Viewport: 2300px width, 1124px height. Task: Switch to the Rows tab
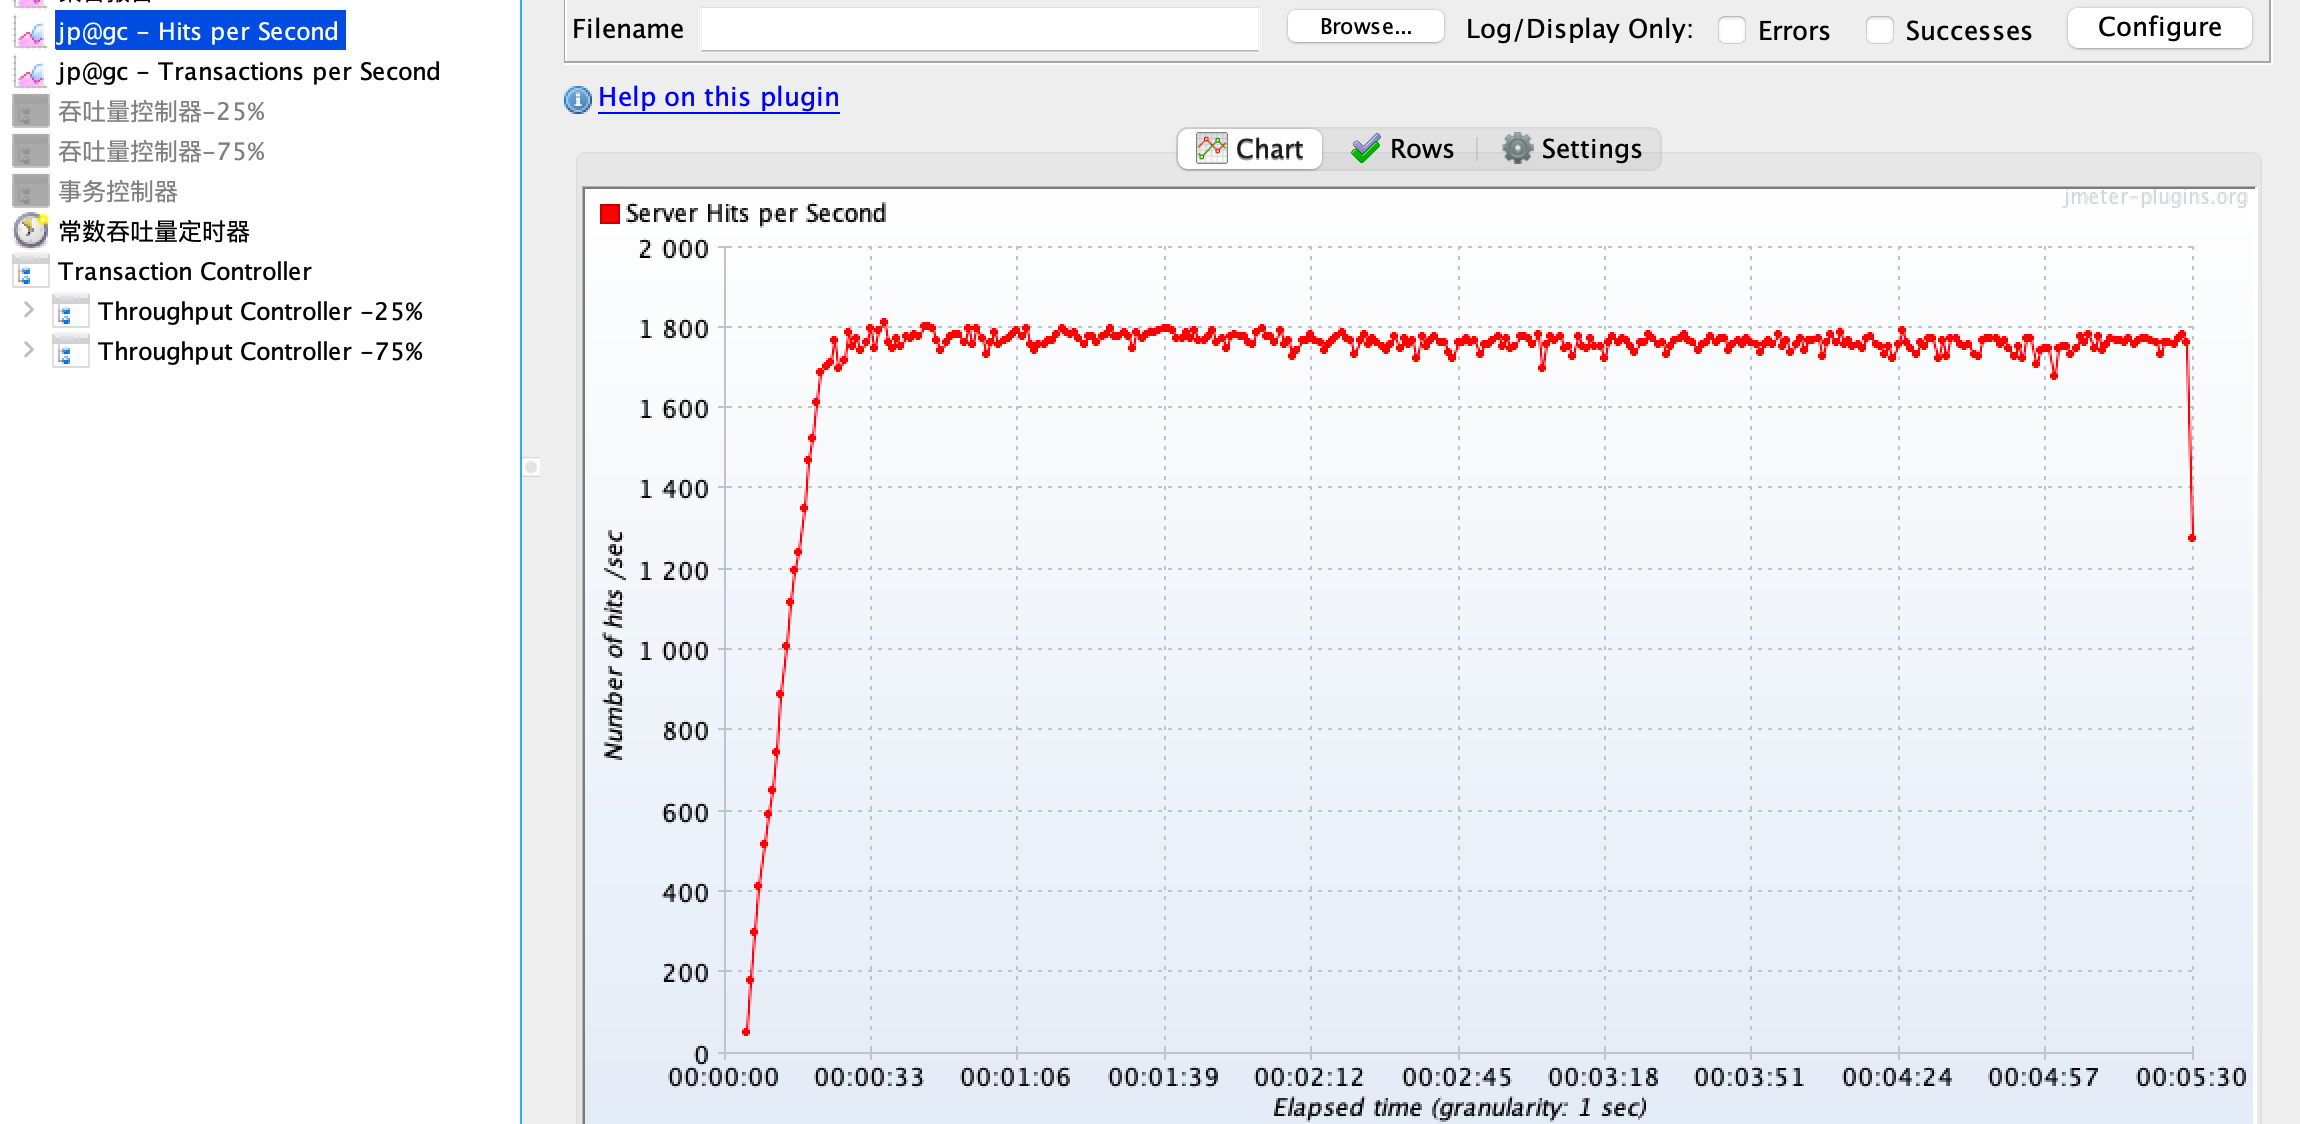tap(1402, 149)
